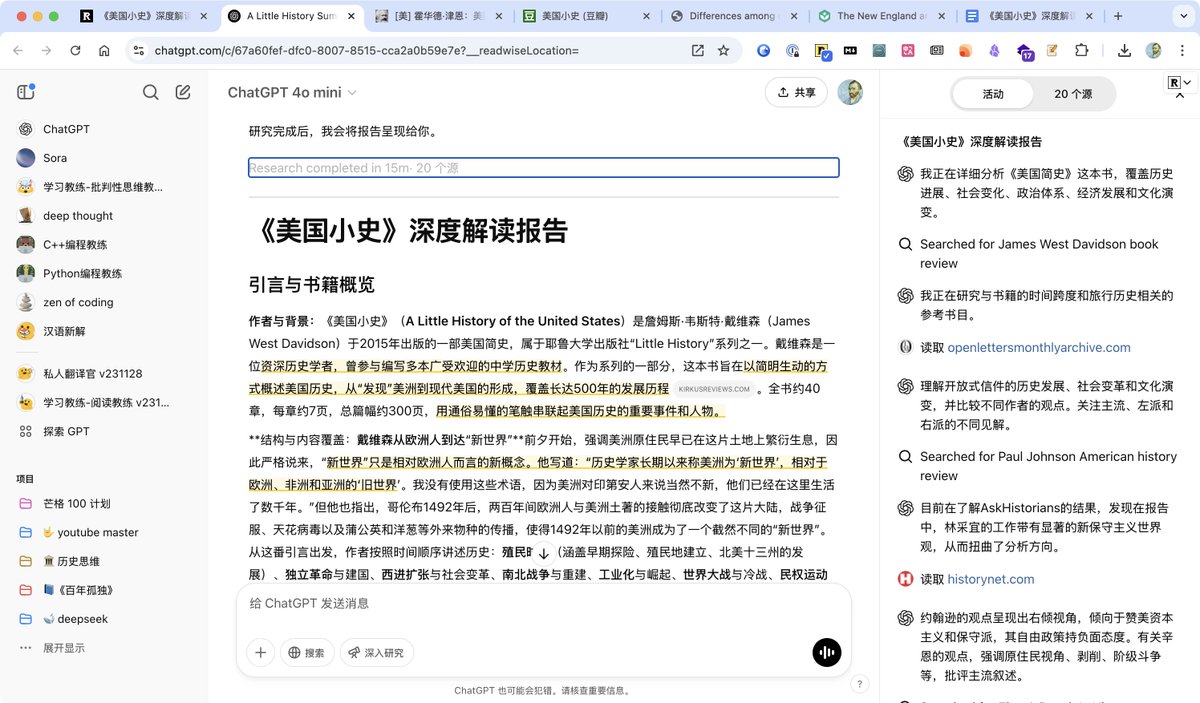Open the ChatGPT 4o mini model dropdown
This screenshot has height=703, width=1200.
pos(292,92)
